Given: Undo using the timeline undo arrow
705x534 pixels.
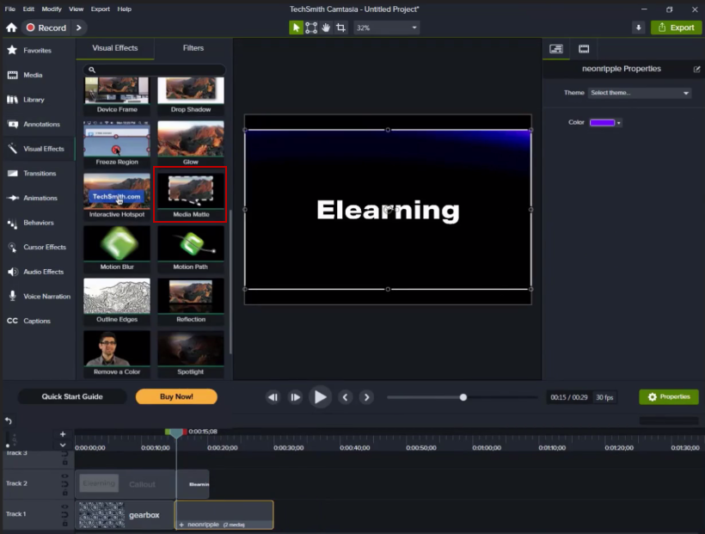Looking at the screenshot, I should pyautogui.click(x=9, y=421).
